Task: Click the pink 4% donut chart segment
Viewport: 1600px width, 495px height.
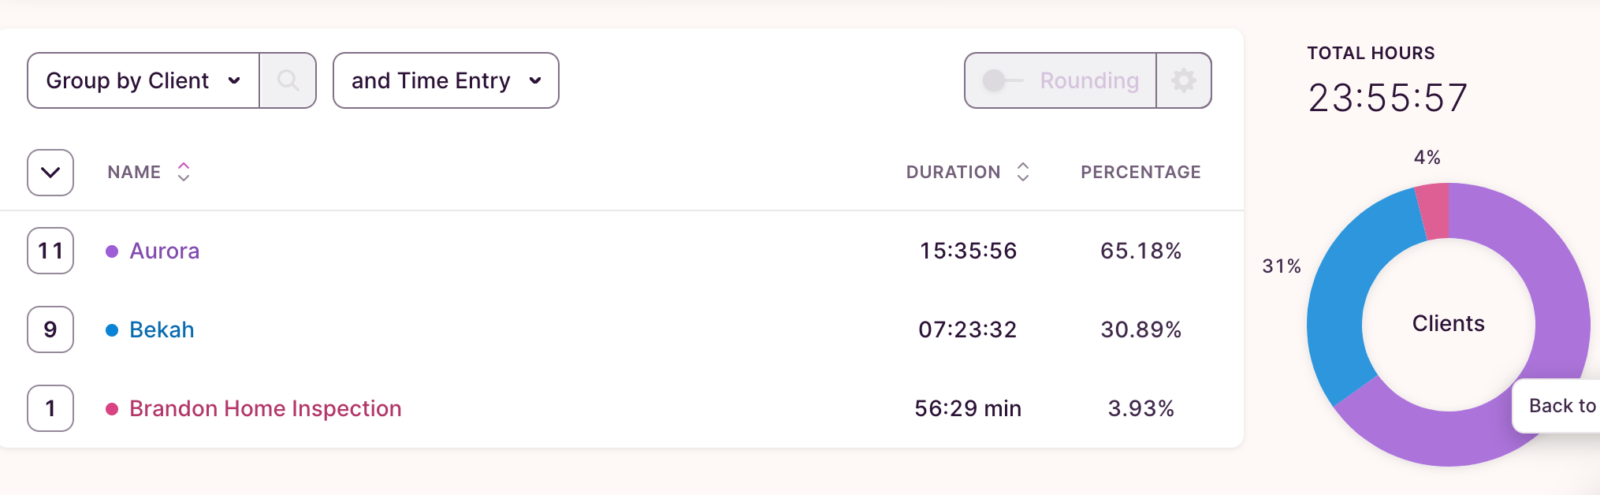Action: point(1434,211)
